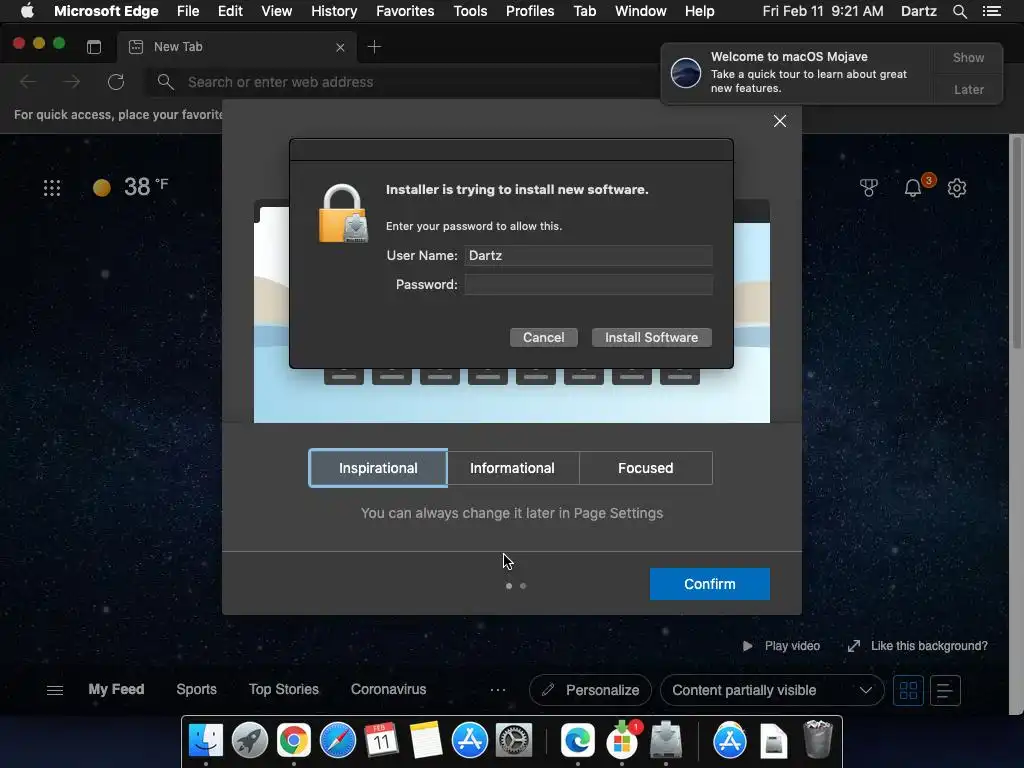Open the rewards trophy icon
The width and height of the screenshot is (1024, 768).
coord(869,188)
